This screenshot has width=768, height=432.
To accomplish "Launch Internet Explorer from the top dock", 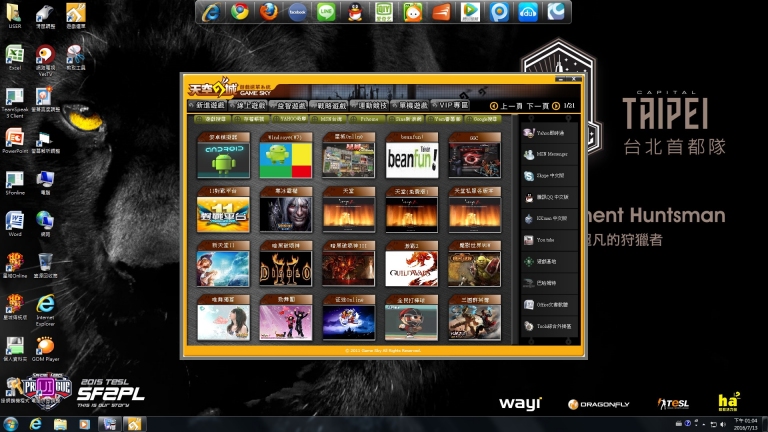I will (x=211, y=12).
